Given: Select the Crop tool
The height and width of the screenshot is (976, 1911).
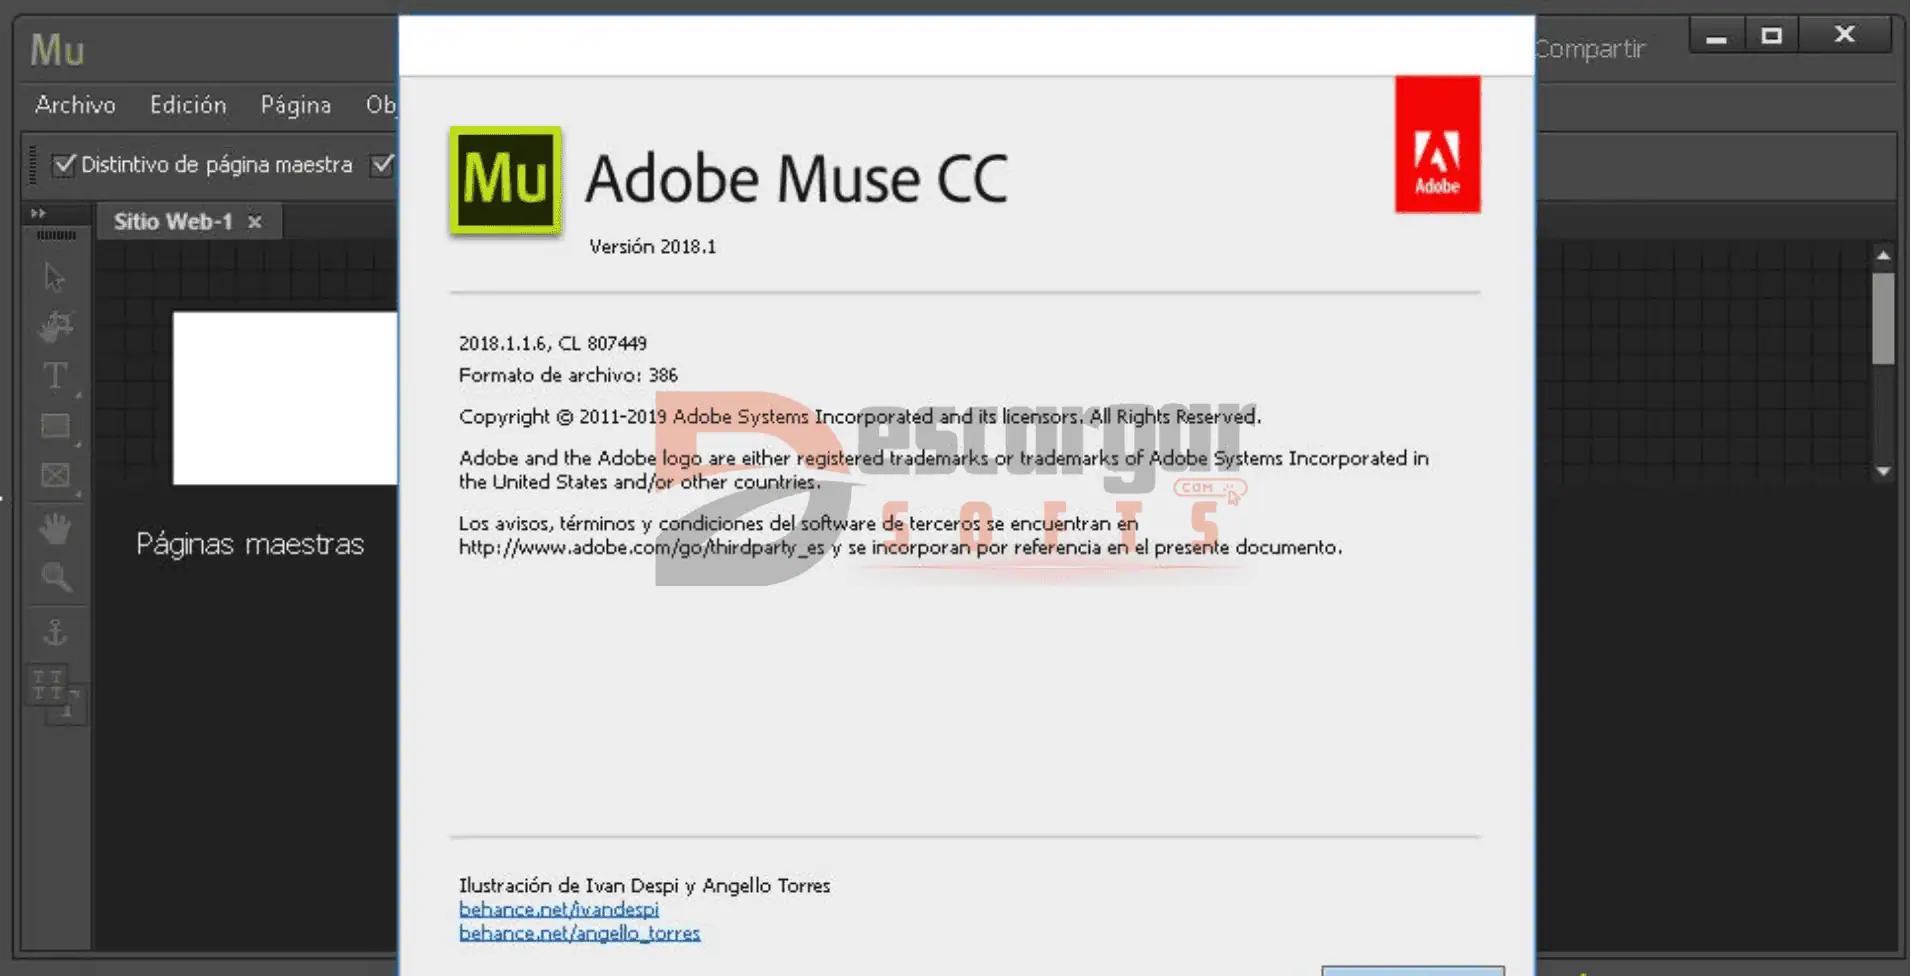Looking at the screenshot, I should pyautogui.click(x=55, y=326).
